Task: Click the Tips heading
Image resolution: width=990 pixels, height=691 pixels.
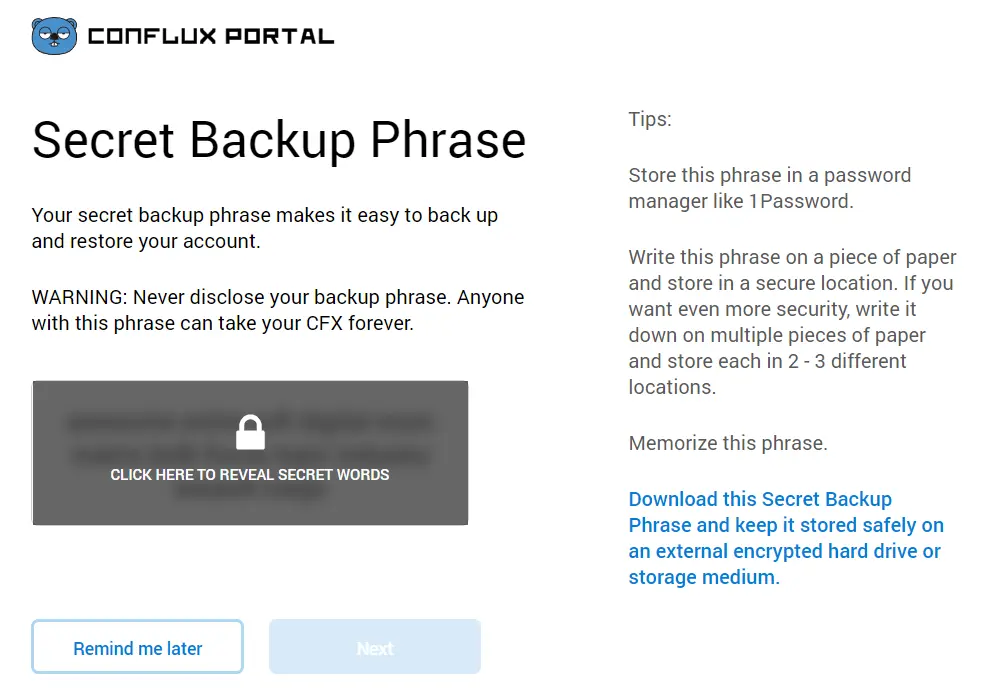Action: click(649, 119)
